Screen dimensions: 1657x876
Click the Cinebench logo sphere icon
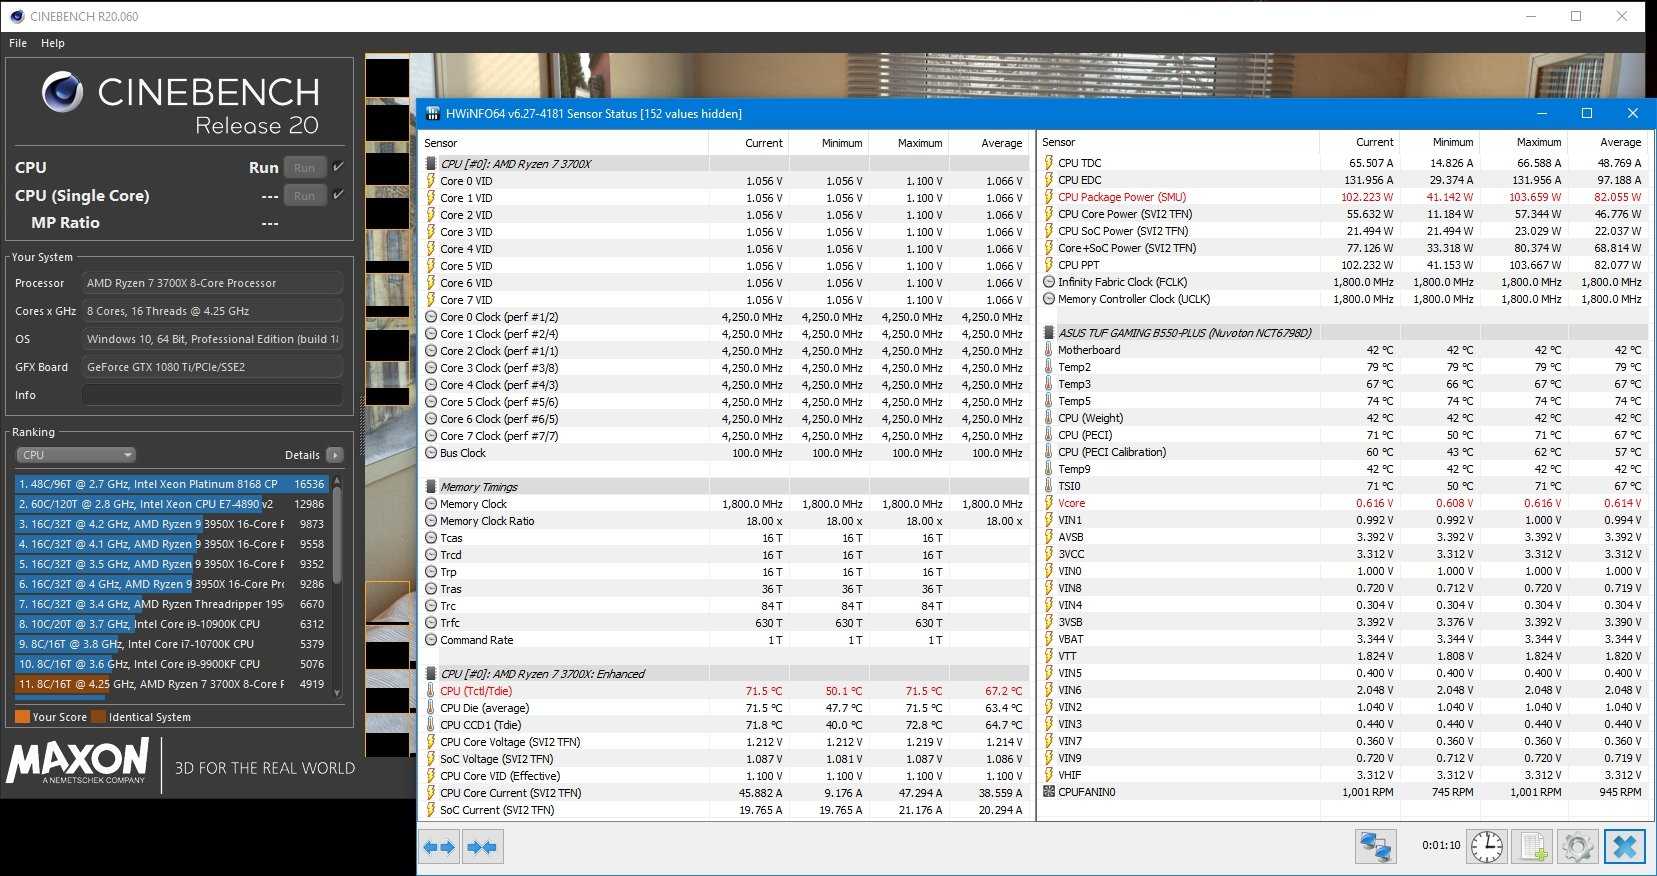tap(62, 93)
